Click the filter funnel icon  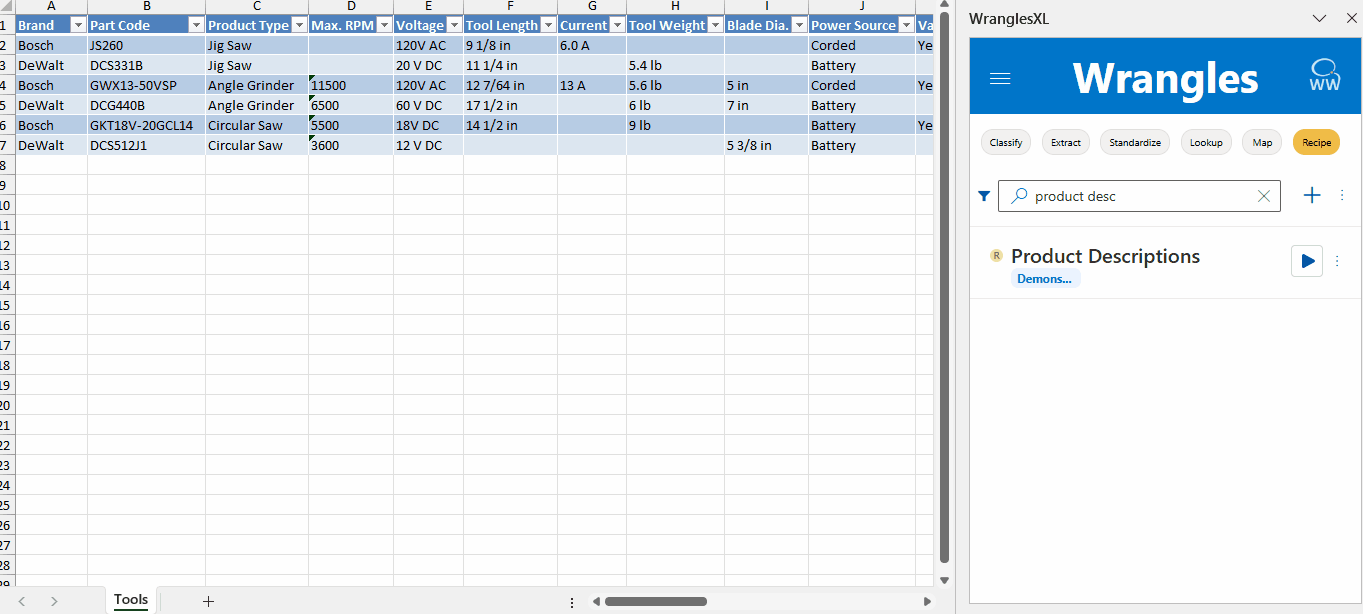click(984, 196)
